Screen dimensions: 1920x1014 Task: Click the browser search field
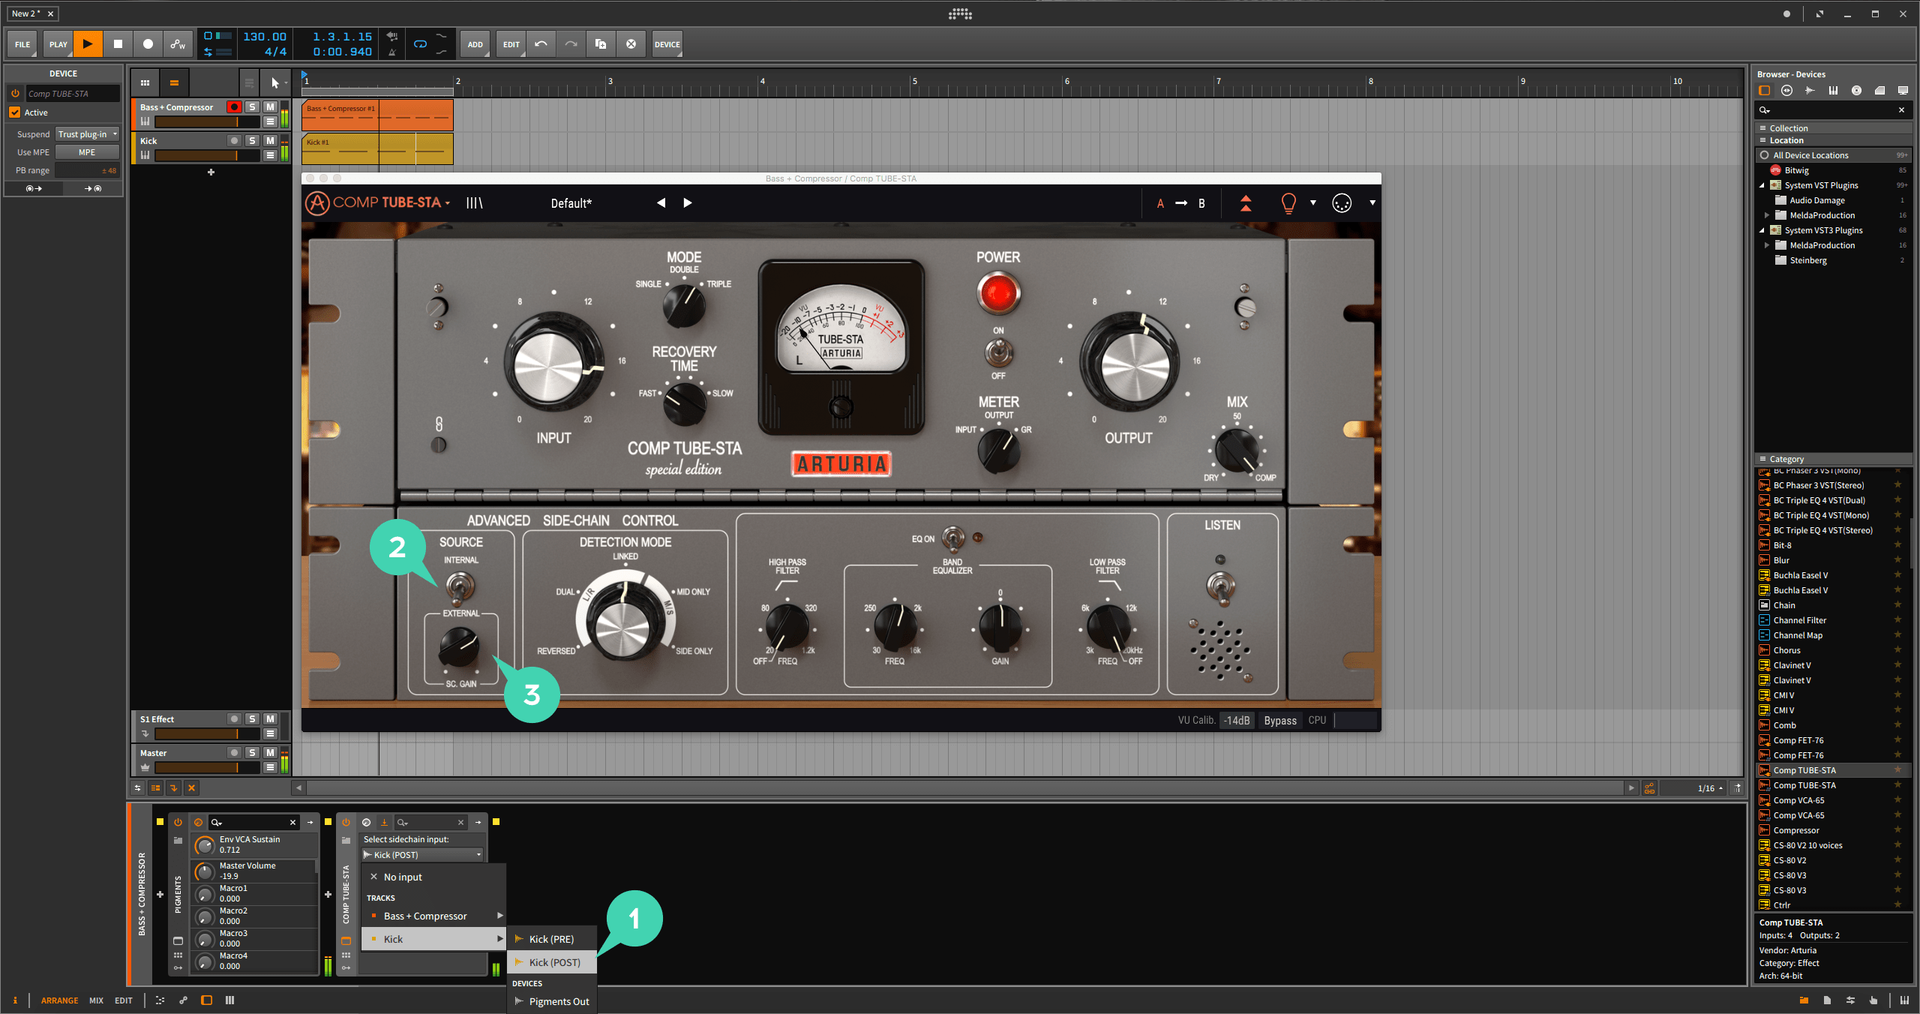[1833, 110]
